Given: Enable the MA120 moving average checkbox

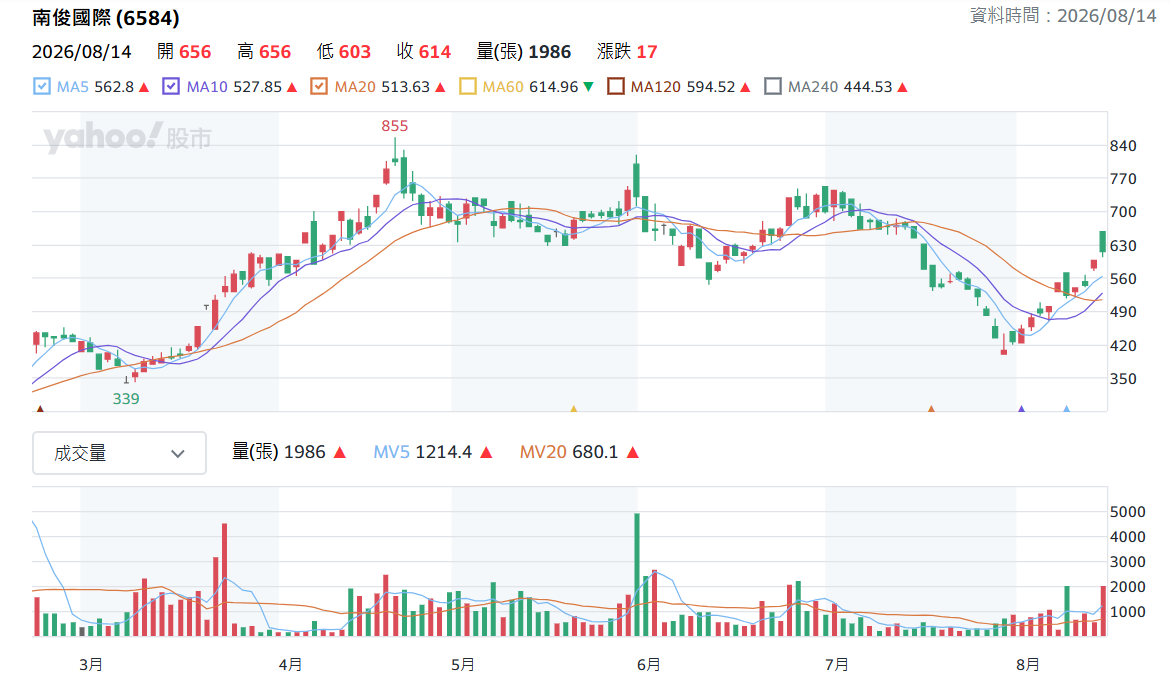Looking at the screenshot, I should point(616,87).
